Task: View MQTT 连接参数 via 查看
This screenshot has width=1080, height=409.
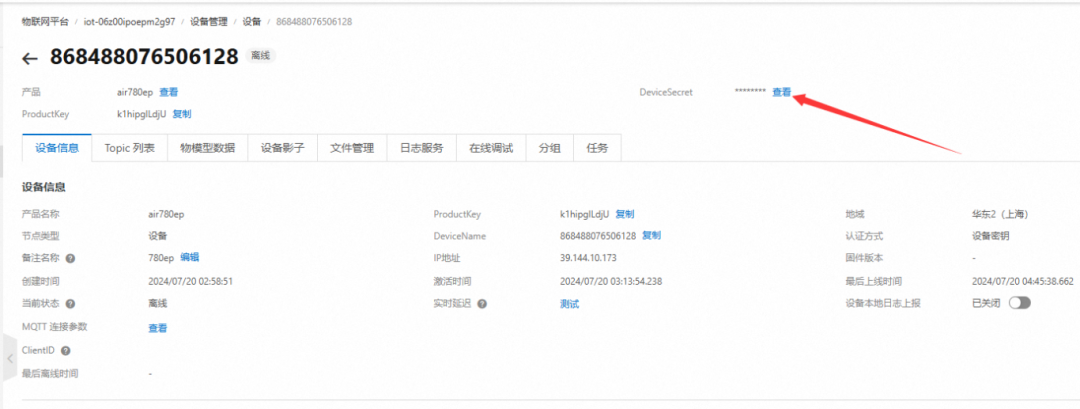Action: pyautogui.click(x=158, y=328)
